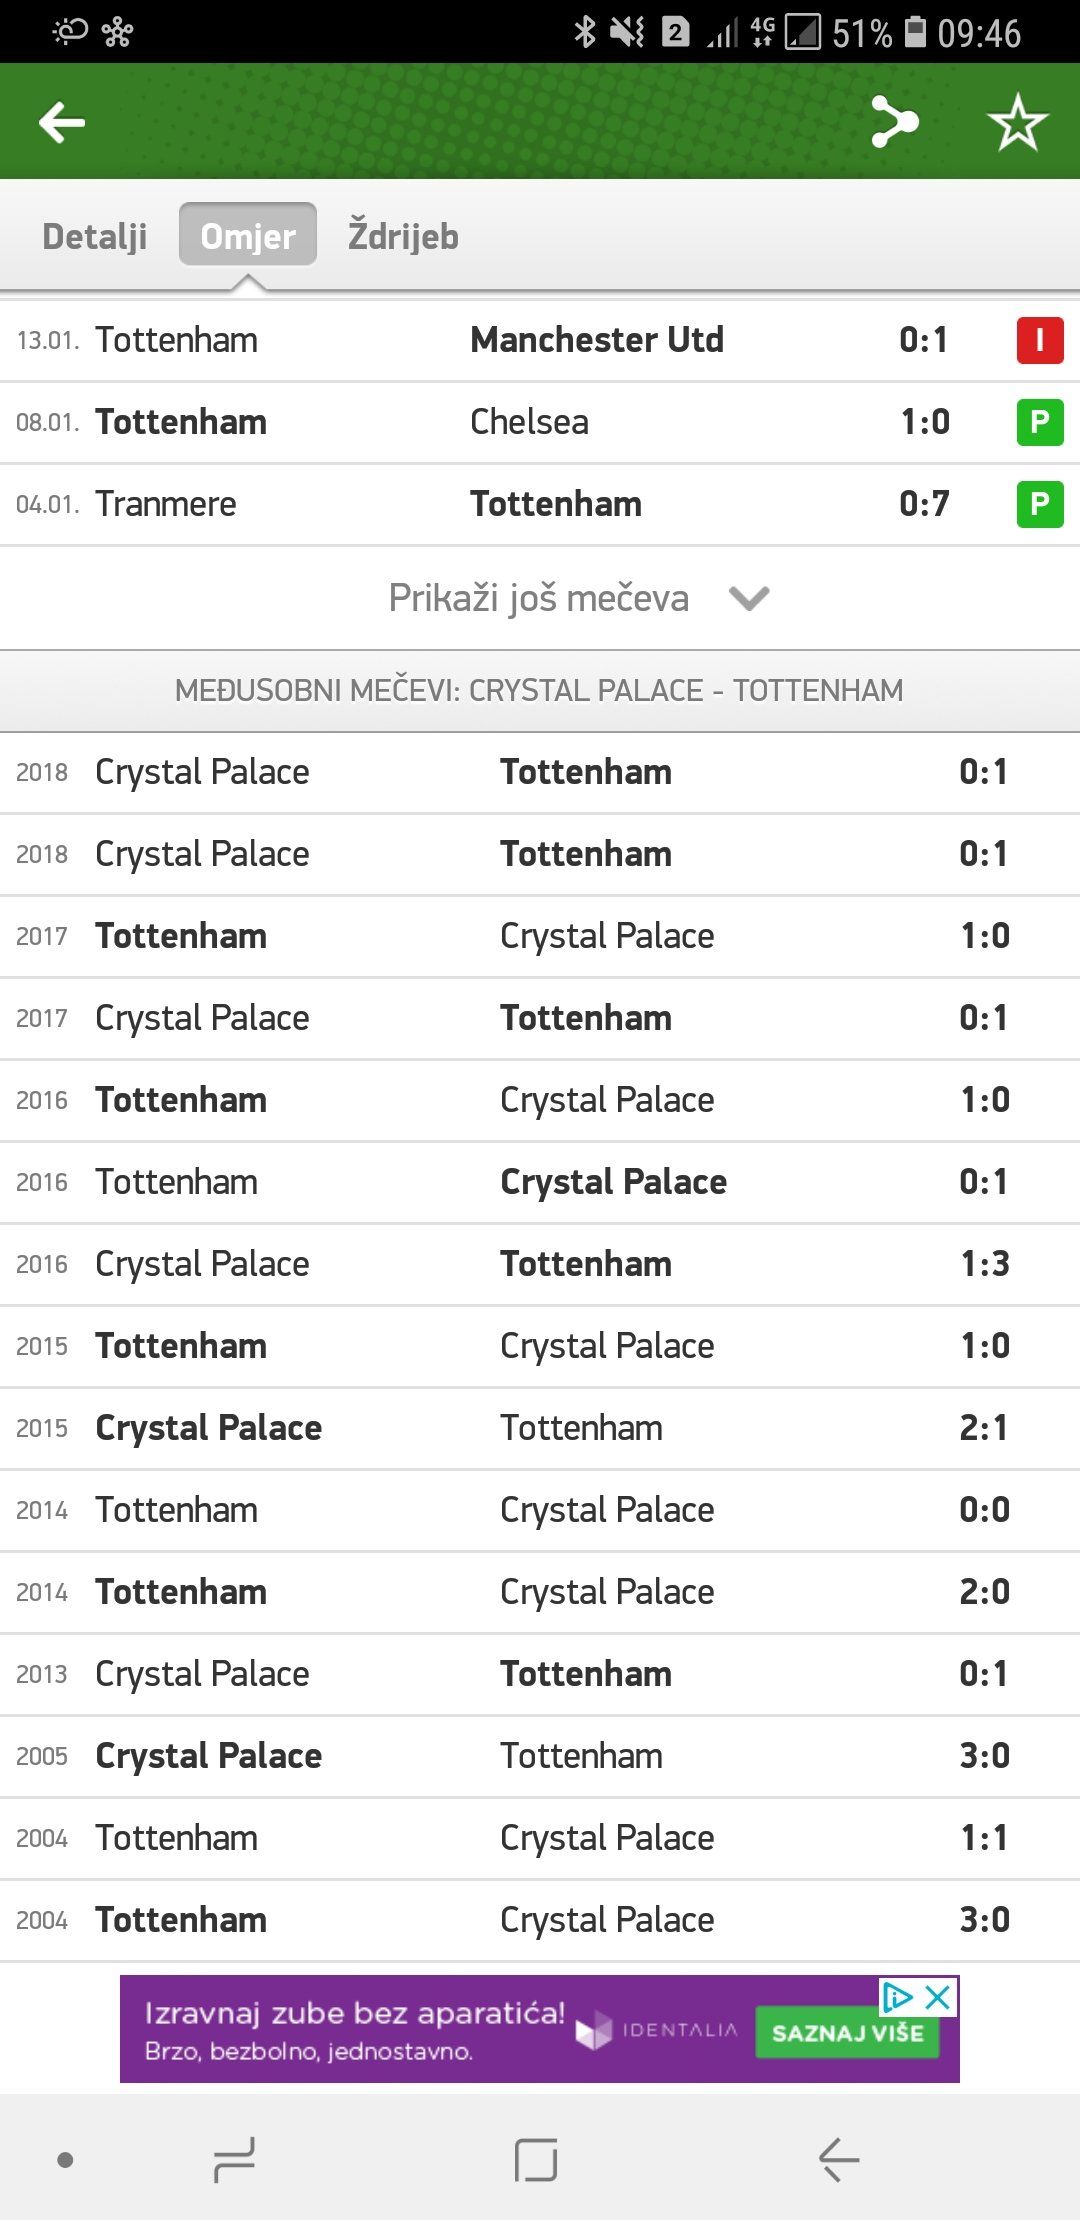Tap red 'I' loss badge for Manchester Utd
Screen dimensions: 1080x2220
pyautogui.click(x=1039, y=340)
